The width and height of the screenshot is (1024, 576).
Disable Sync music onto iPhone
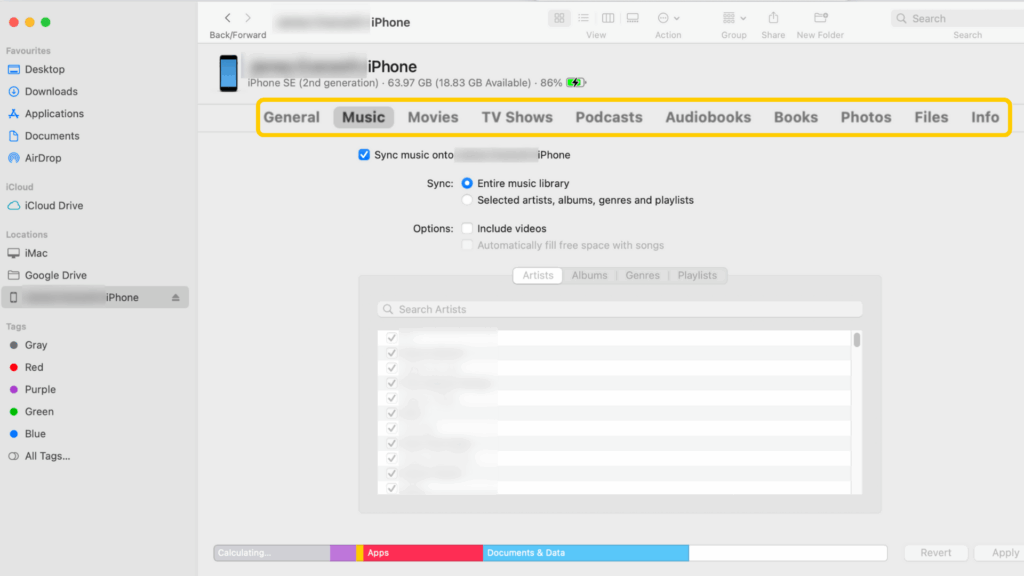(364, 155)
